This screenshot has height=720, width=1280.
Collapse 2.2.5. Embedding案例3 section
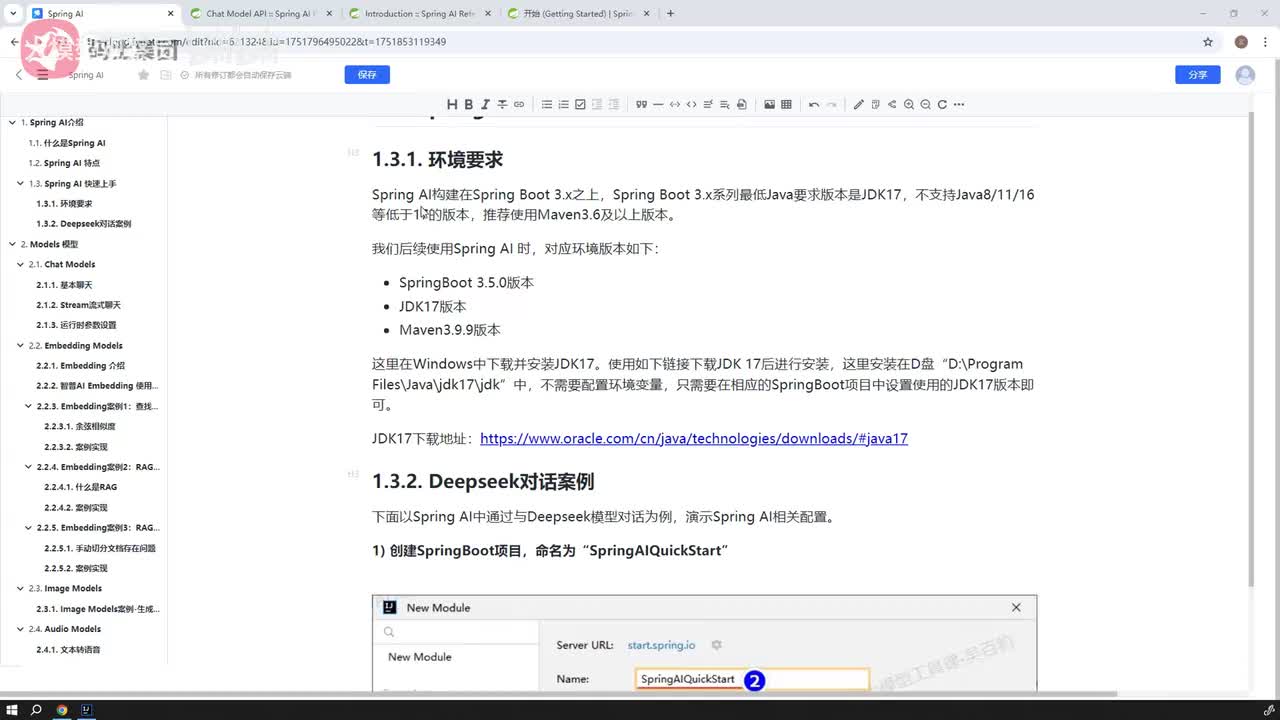point(28,527)
